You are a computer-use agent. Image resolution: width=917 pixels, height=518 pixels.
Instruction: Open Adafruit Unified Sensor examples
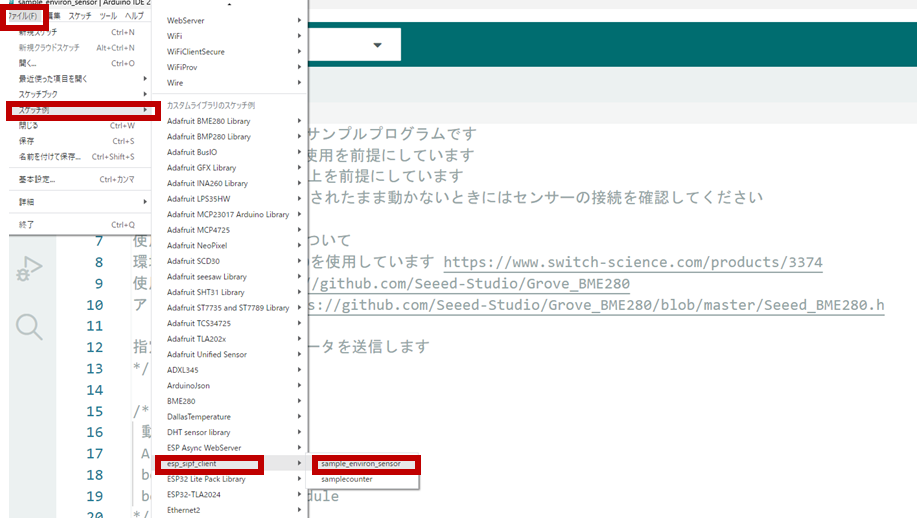pos(230,354)
